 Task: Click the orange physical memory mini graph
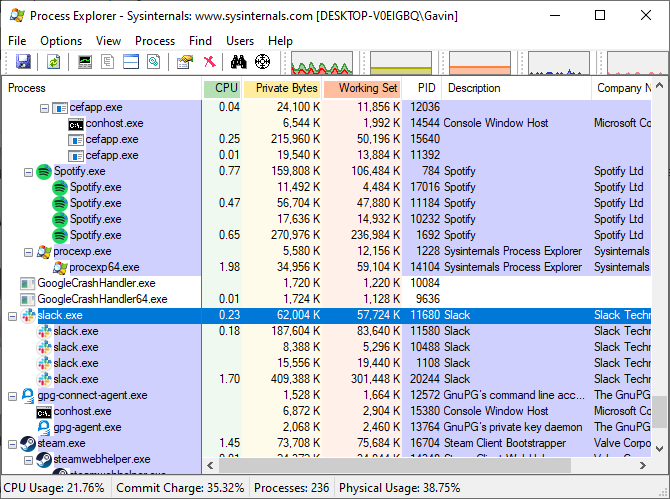[x=480, y=63]
